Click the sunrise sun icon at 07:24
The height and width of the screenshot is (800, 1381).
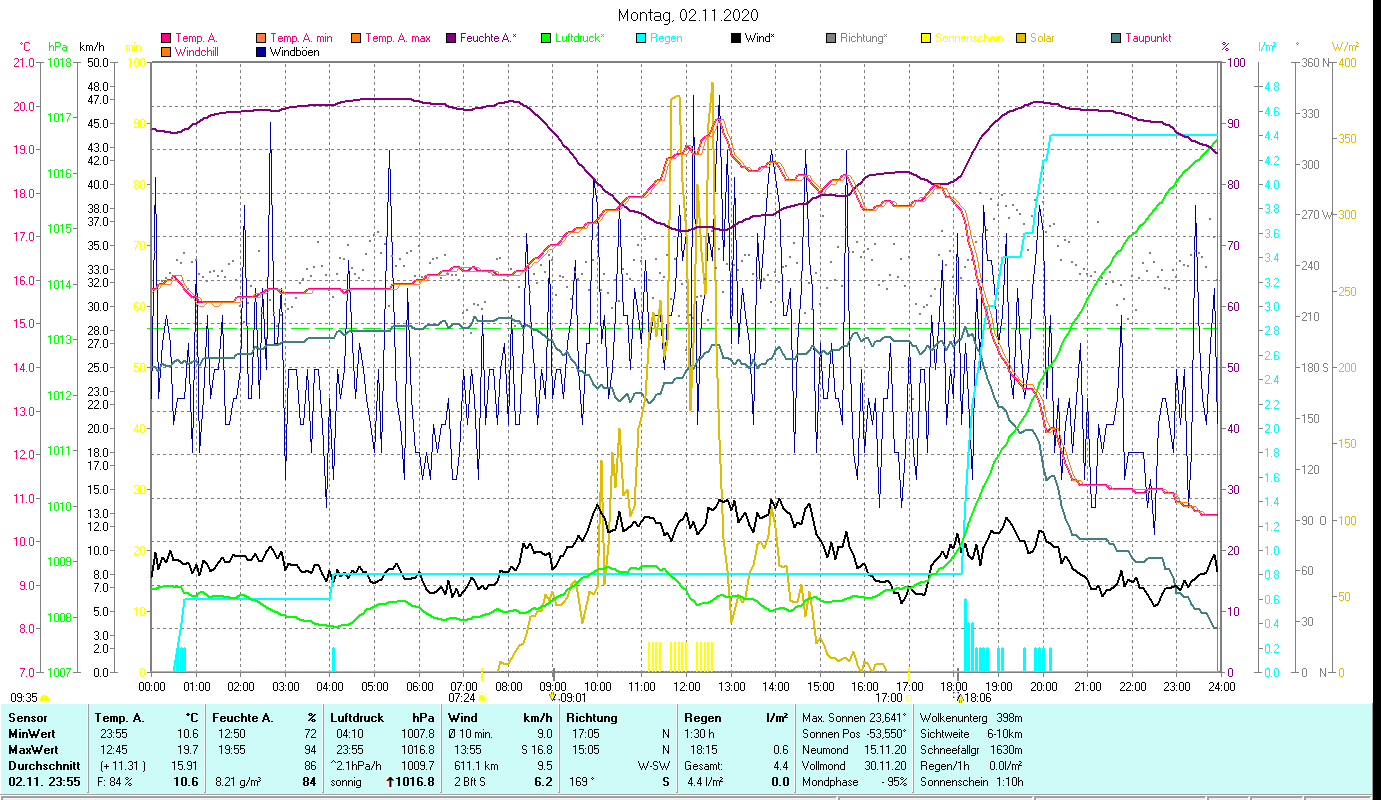coord(482,698)
